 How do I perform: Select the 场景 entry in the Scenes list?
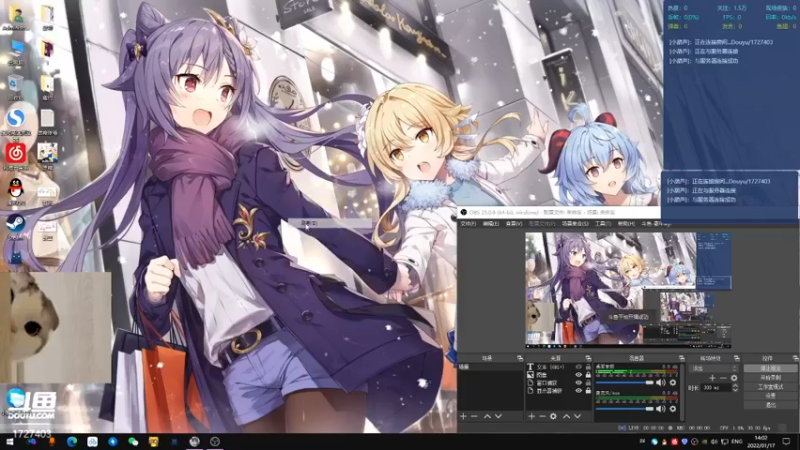490,367
